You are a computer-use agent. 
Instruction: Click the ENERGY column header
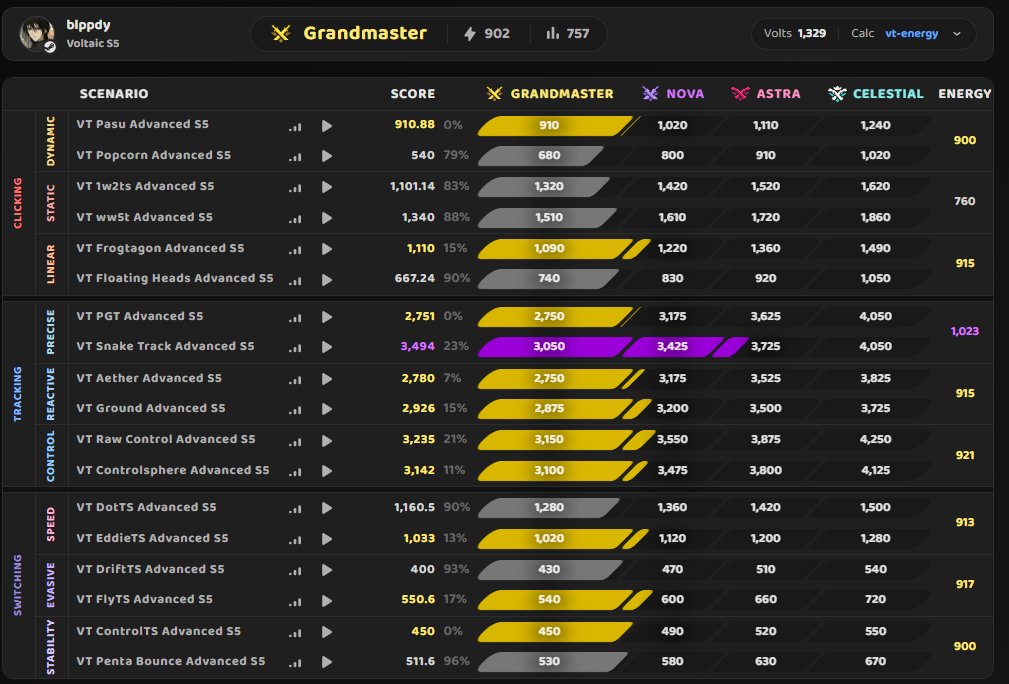965,94
